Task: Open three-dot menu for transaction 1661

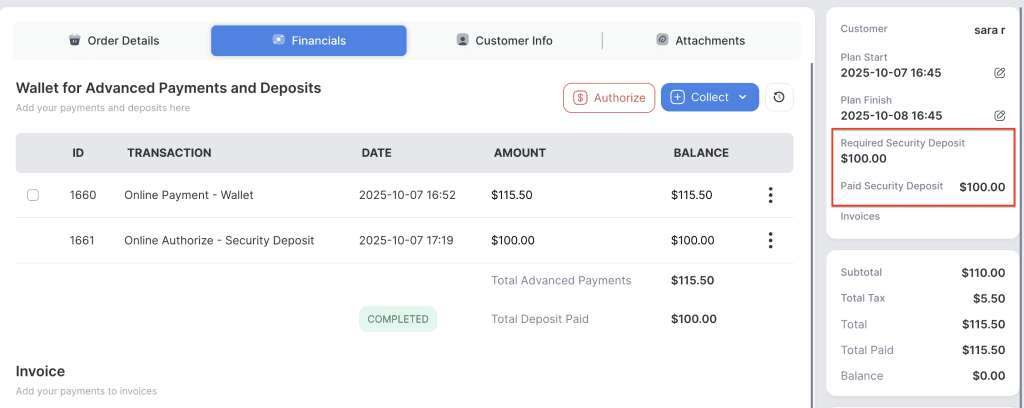Action: coord(770,240)
